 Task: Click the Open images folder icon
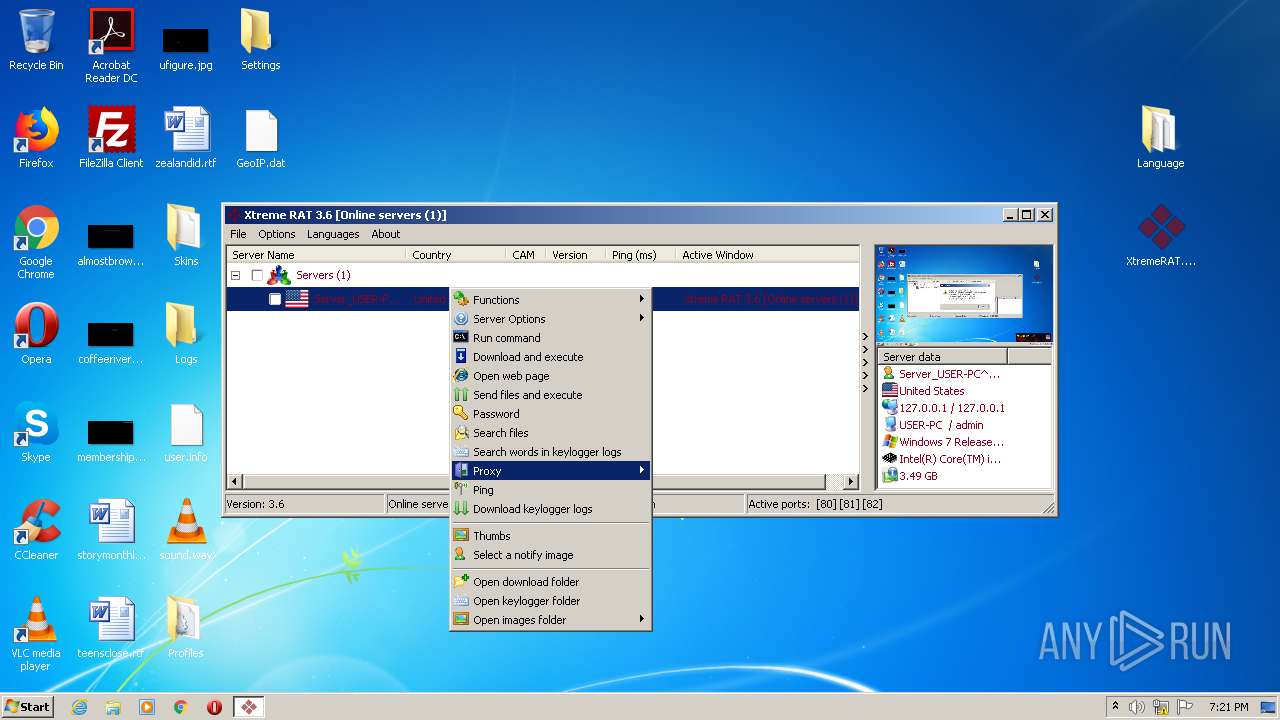461,619
